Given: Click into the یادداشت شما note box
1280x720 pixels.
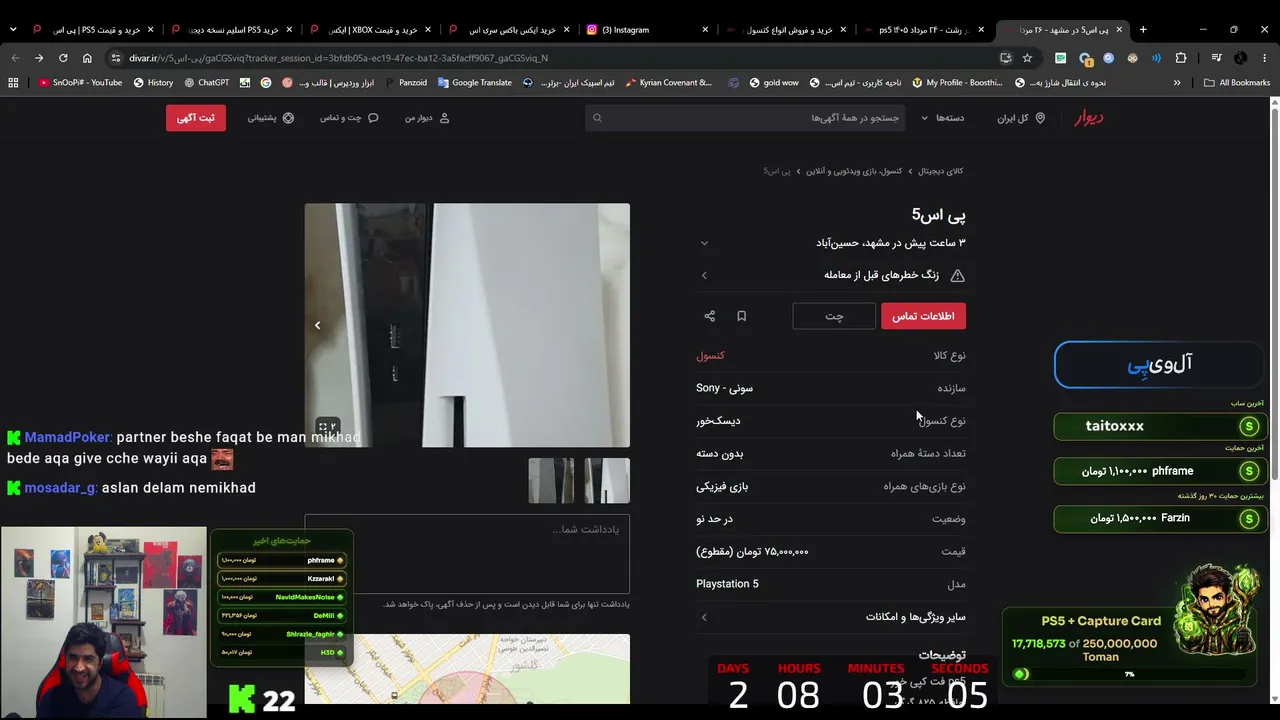Looking at the screenshot, I should tap(467, 554).
